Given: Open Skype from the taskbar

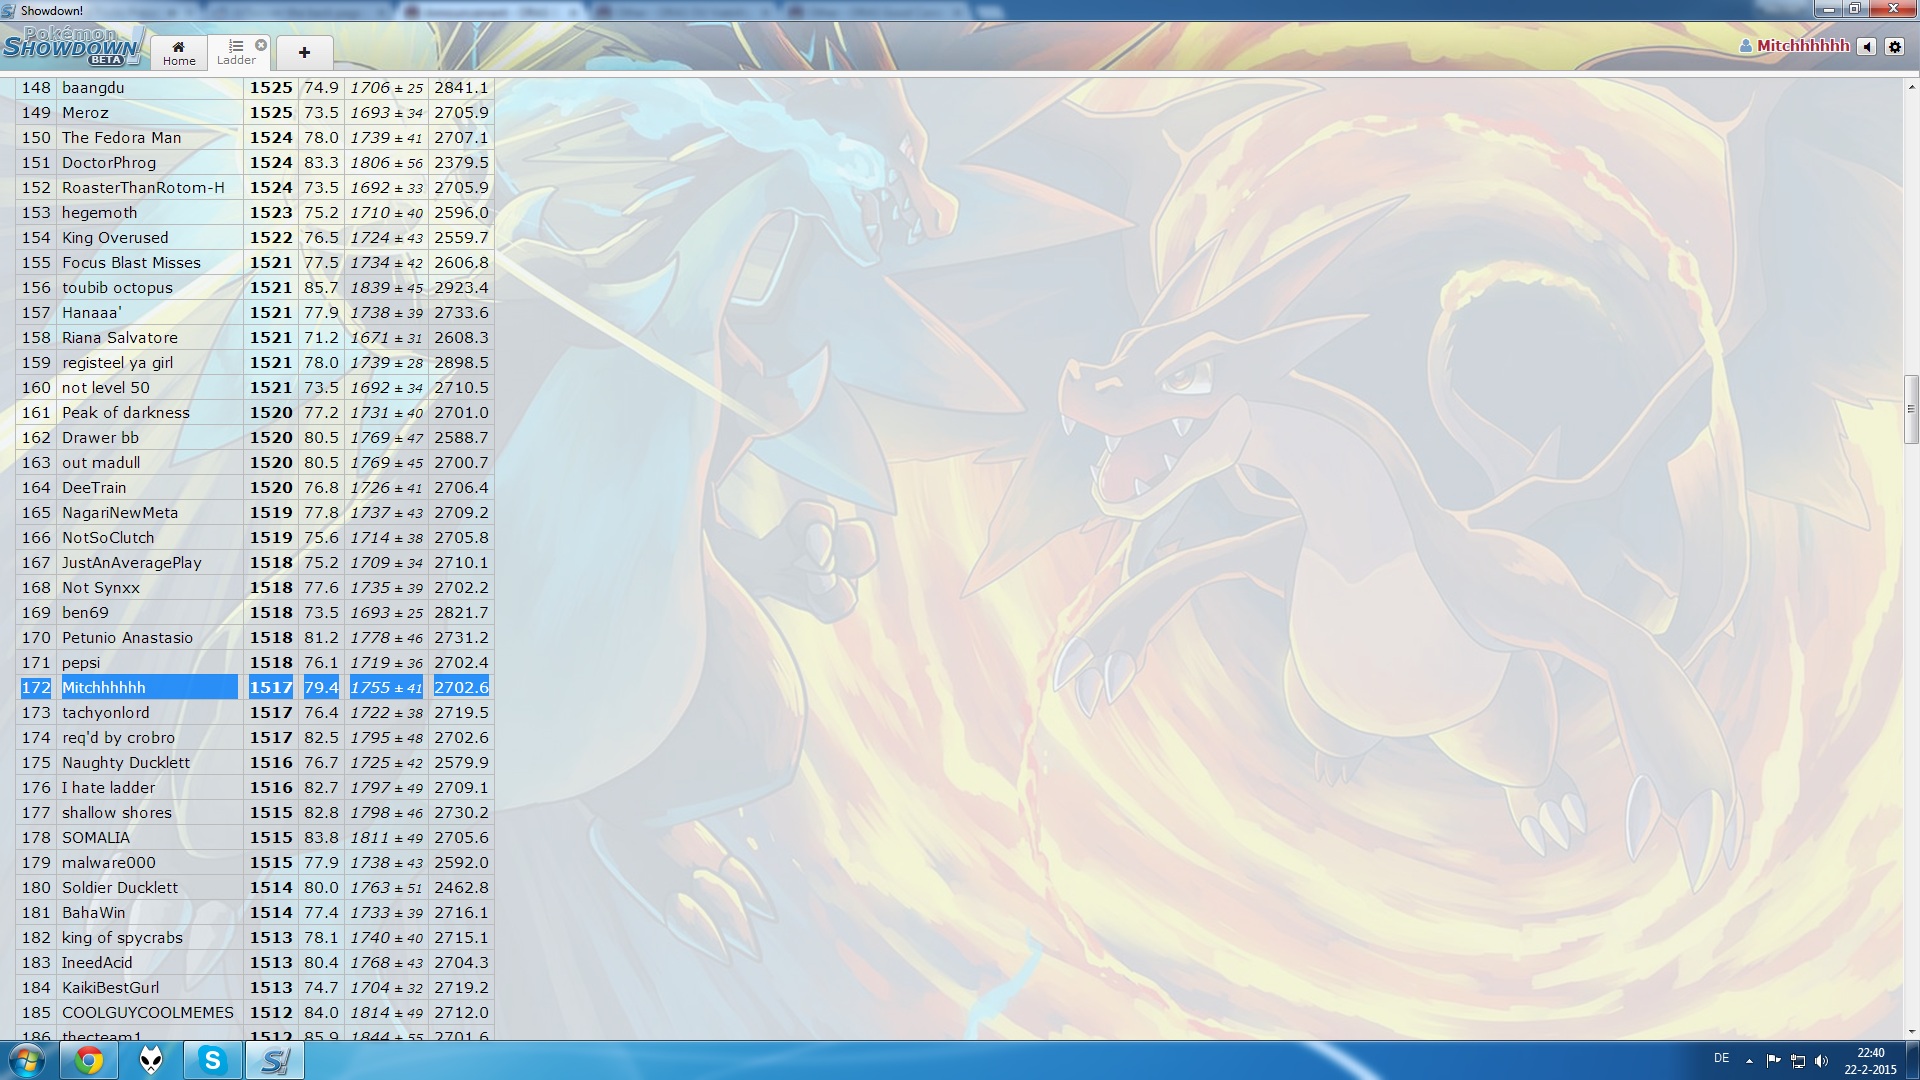Looking at the screenshot, I should (212, 1060).
